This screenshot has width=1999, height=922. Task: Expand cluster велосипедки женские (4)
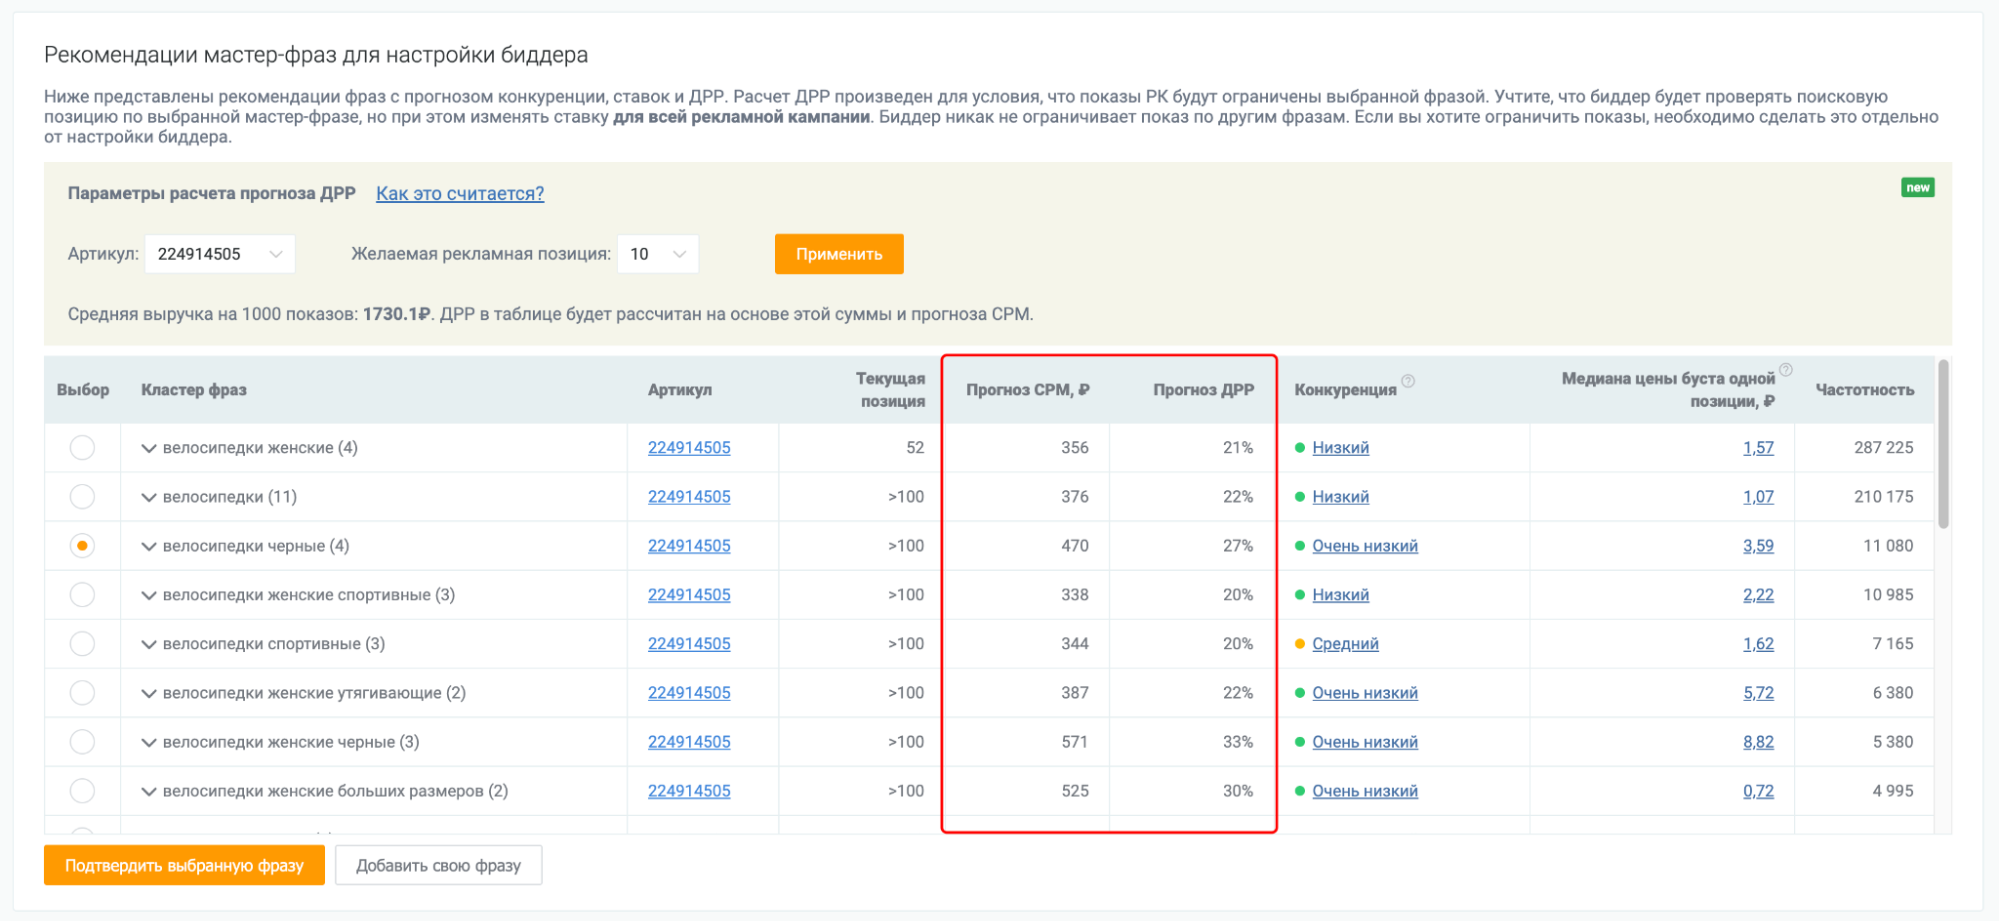point(149,449)
